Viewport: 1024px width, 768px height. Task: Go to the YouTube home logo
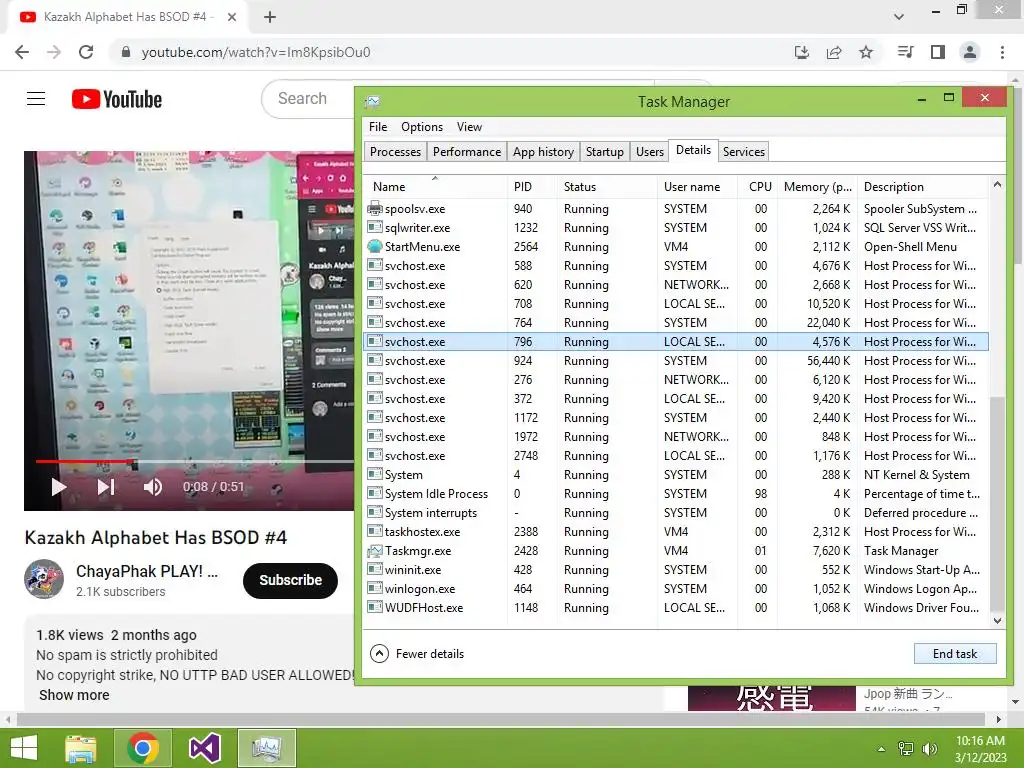(x=117, y=99)
